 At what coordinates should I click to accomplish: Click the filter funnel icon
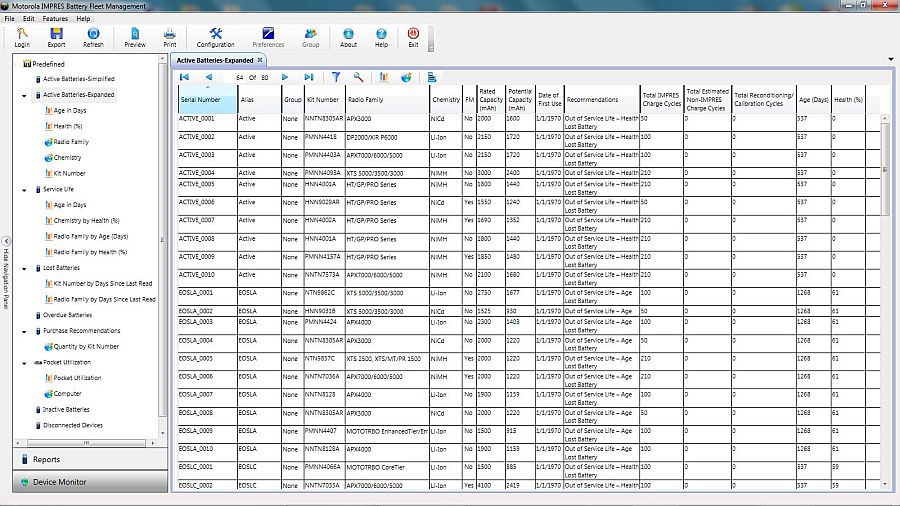pos(336,77)
